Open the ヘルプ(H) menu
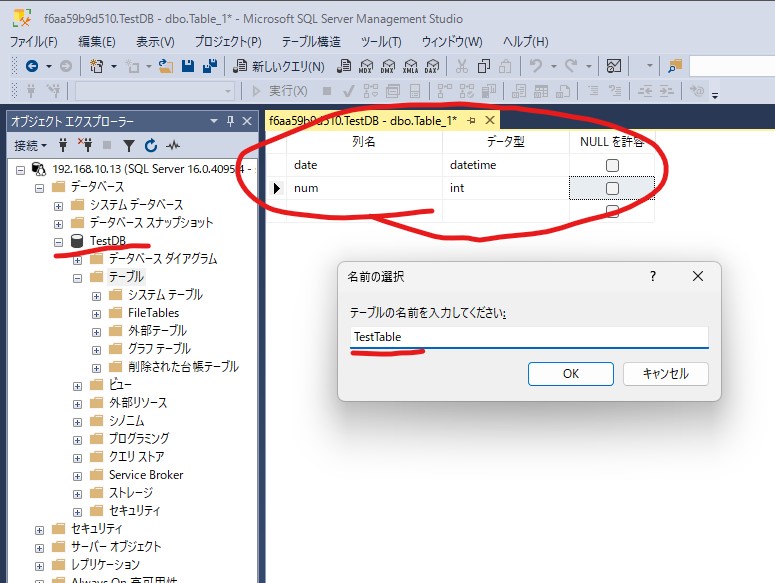 [525, 42]
